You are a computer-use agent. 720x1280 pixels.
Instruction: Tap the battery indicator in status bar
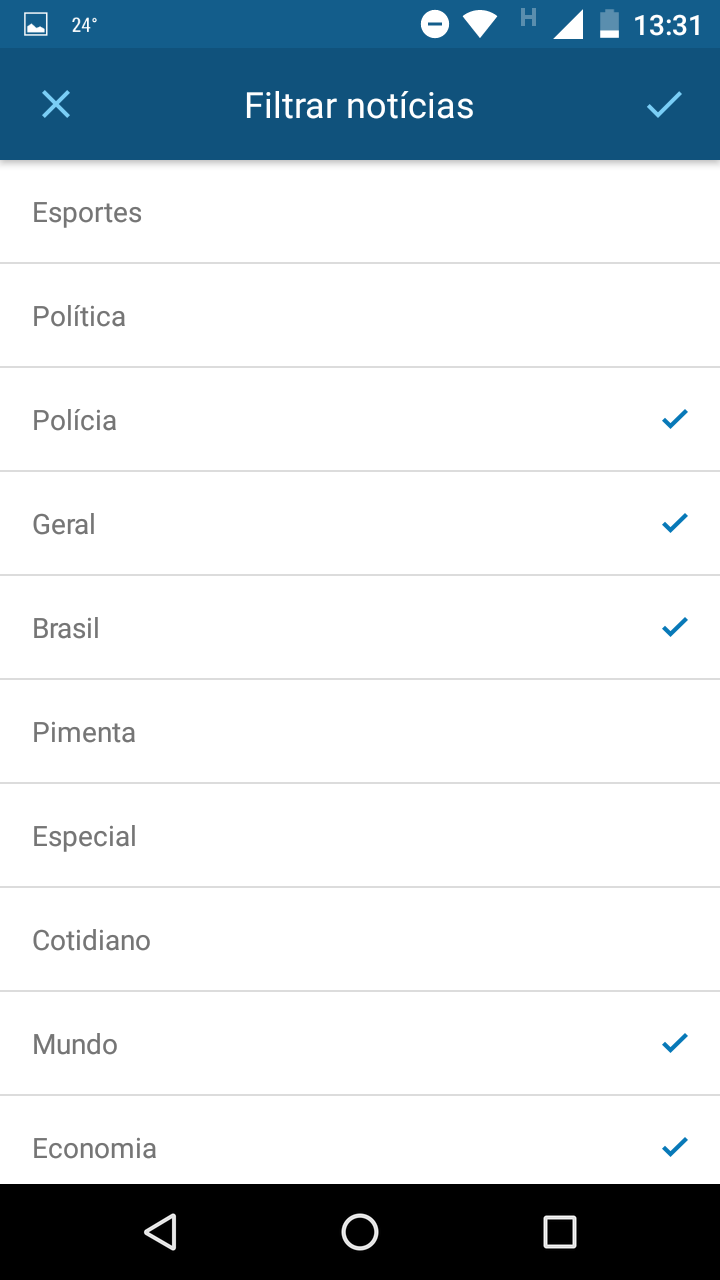tap(609, 24)
